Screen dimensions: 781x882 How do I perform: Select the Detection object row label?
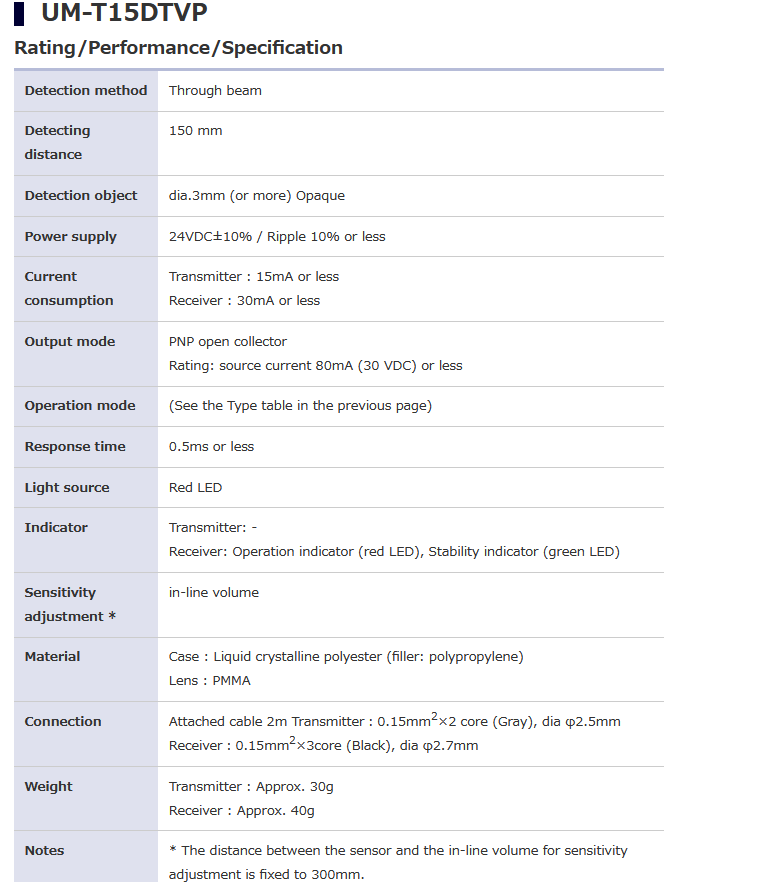click(81, 196)
